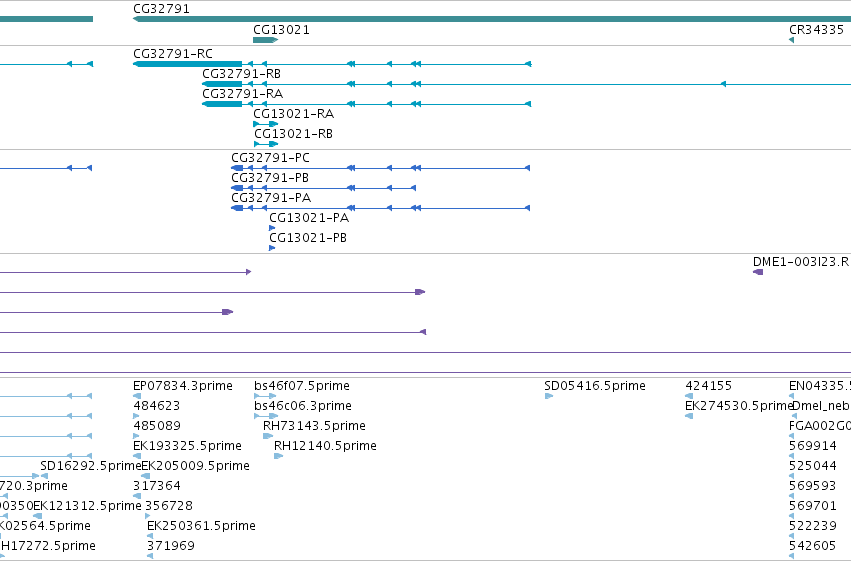851x561 pixels.
Task: Select the bs46c06.3prime EST
Action: pos(302,406)
